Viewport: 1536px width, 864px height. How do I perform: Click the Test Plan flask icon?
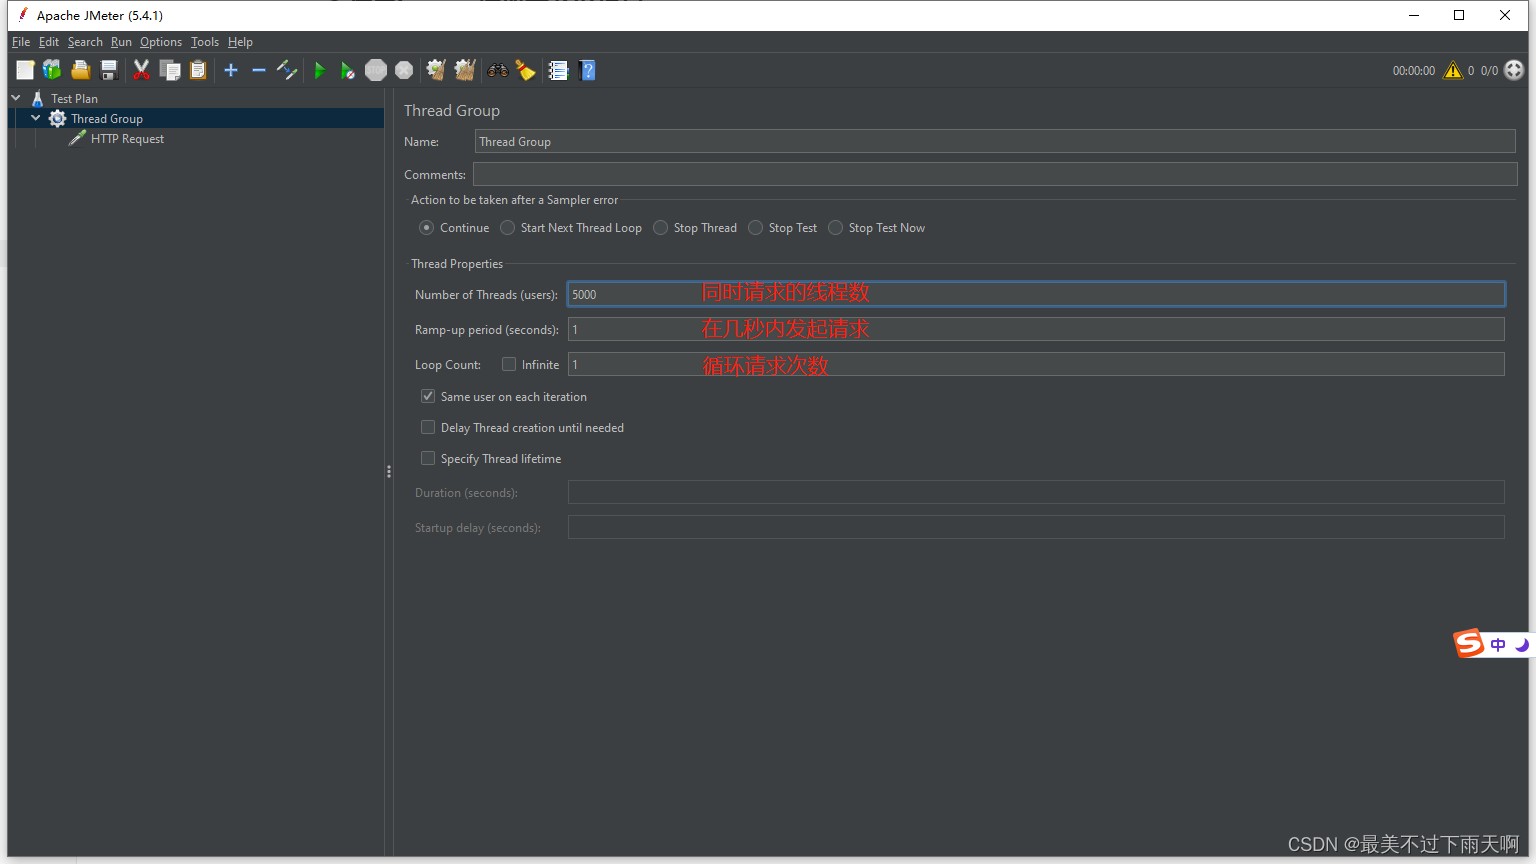tap(38, 98)
